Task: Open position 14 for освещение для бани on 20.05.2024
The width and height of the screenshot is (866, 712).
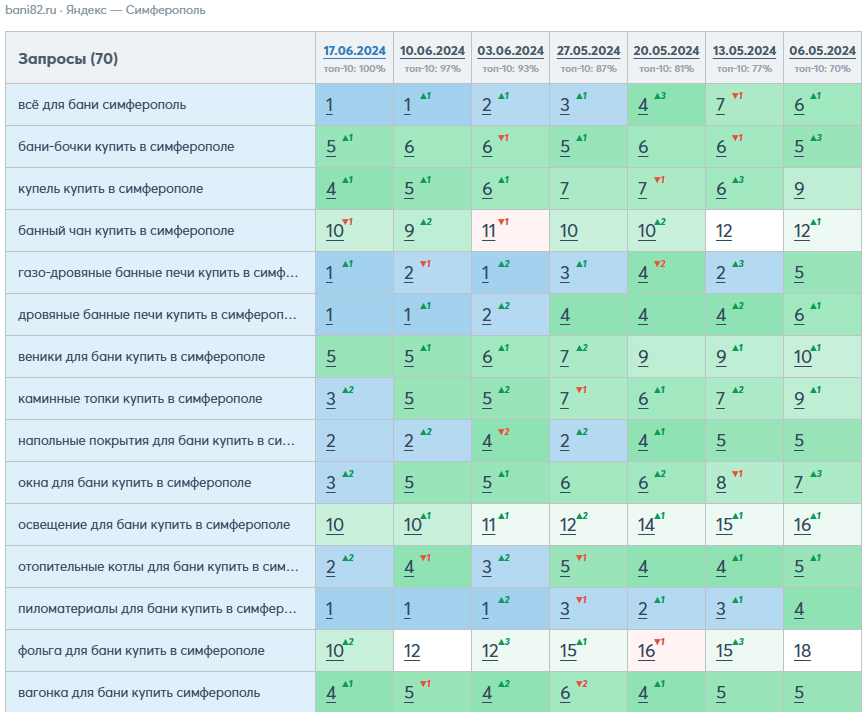Action: point(646,525)
